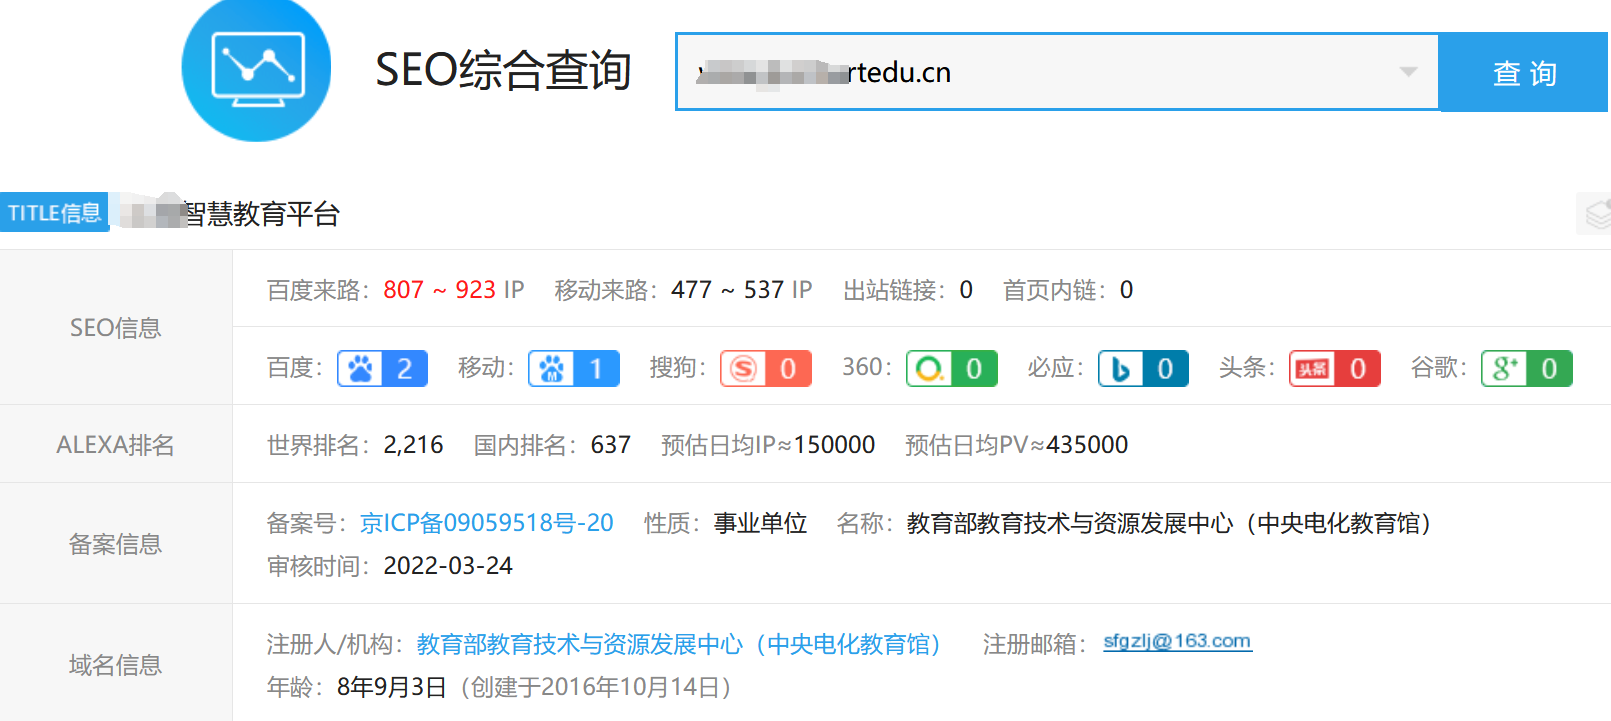
Task: Select the 备案信息 row header
Action: coord(116,544)
